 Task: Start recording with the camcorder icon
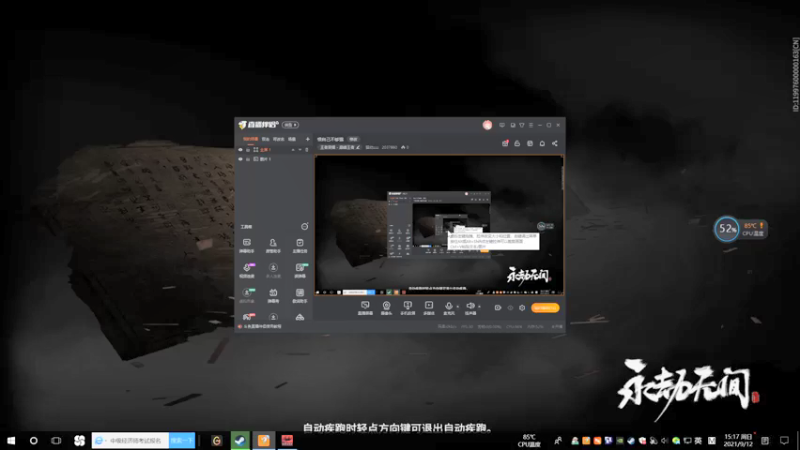[498, 308]
